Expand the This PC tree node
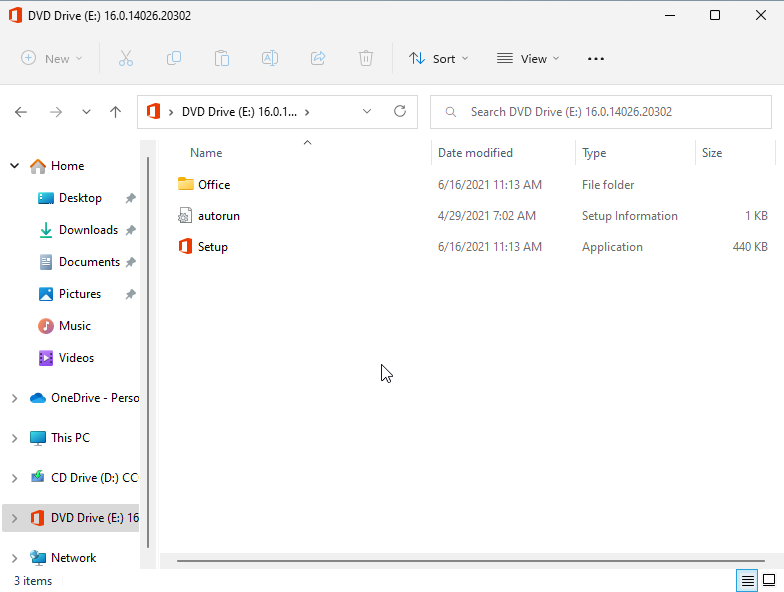 (14, 438)
